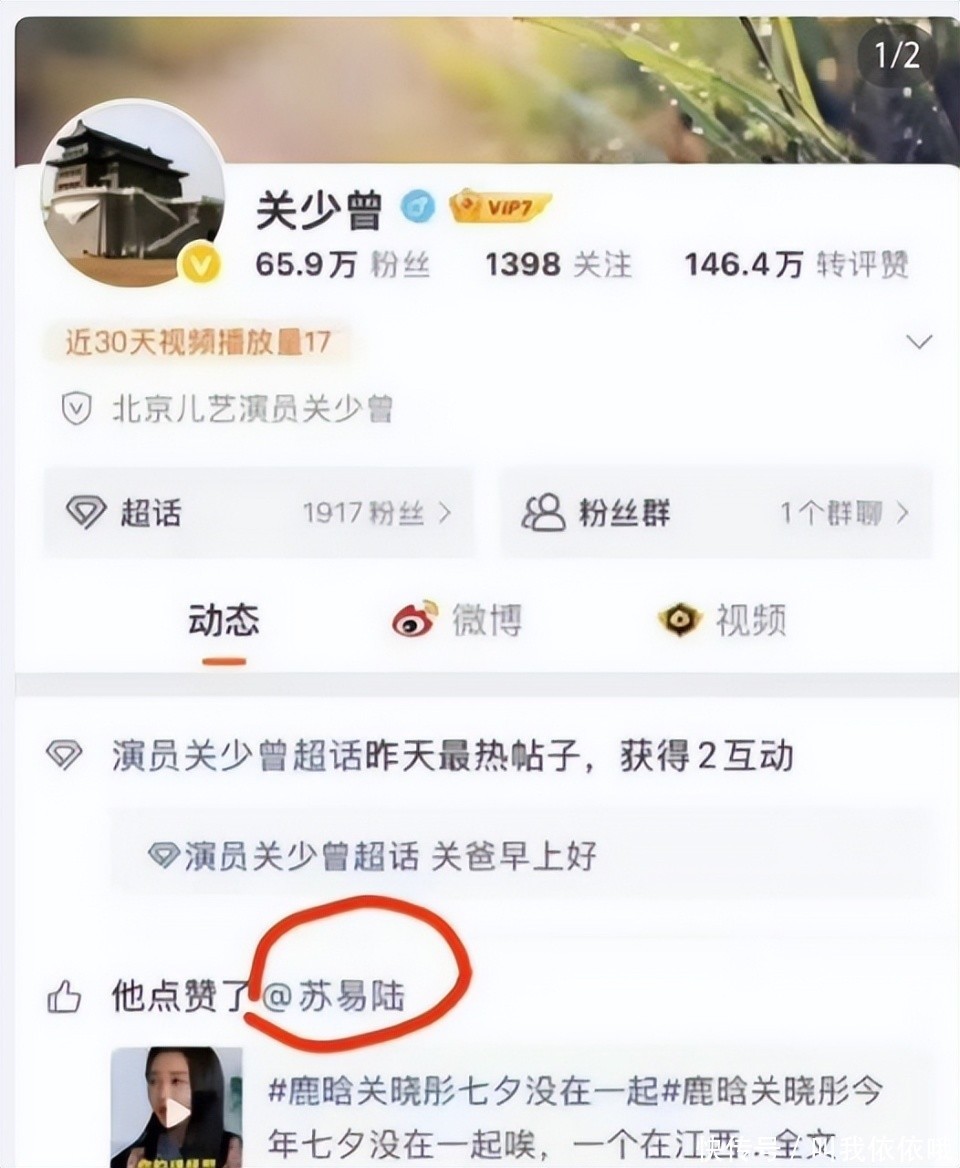Click the yellow V badge on avatar
The height and width of the screenshot is (1168, 960).
(200, 264)
